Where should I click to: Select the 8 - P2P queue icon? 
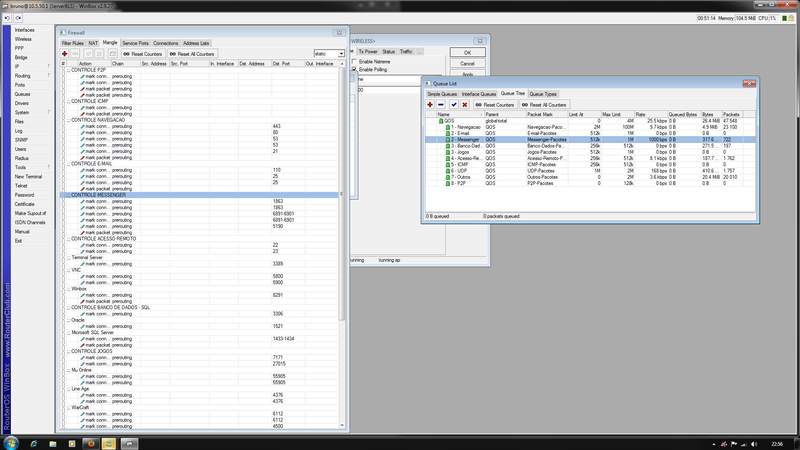coord(448,183)
